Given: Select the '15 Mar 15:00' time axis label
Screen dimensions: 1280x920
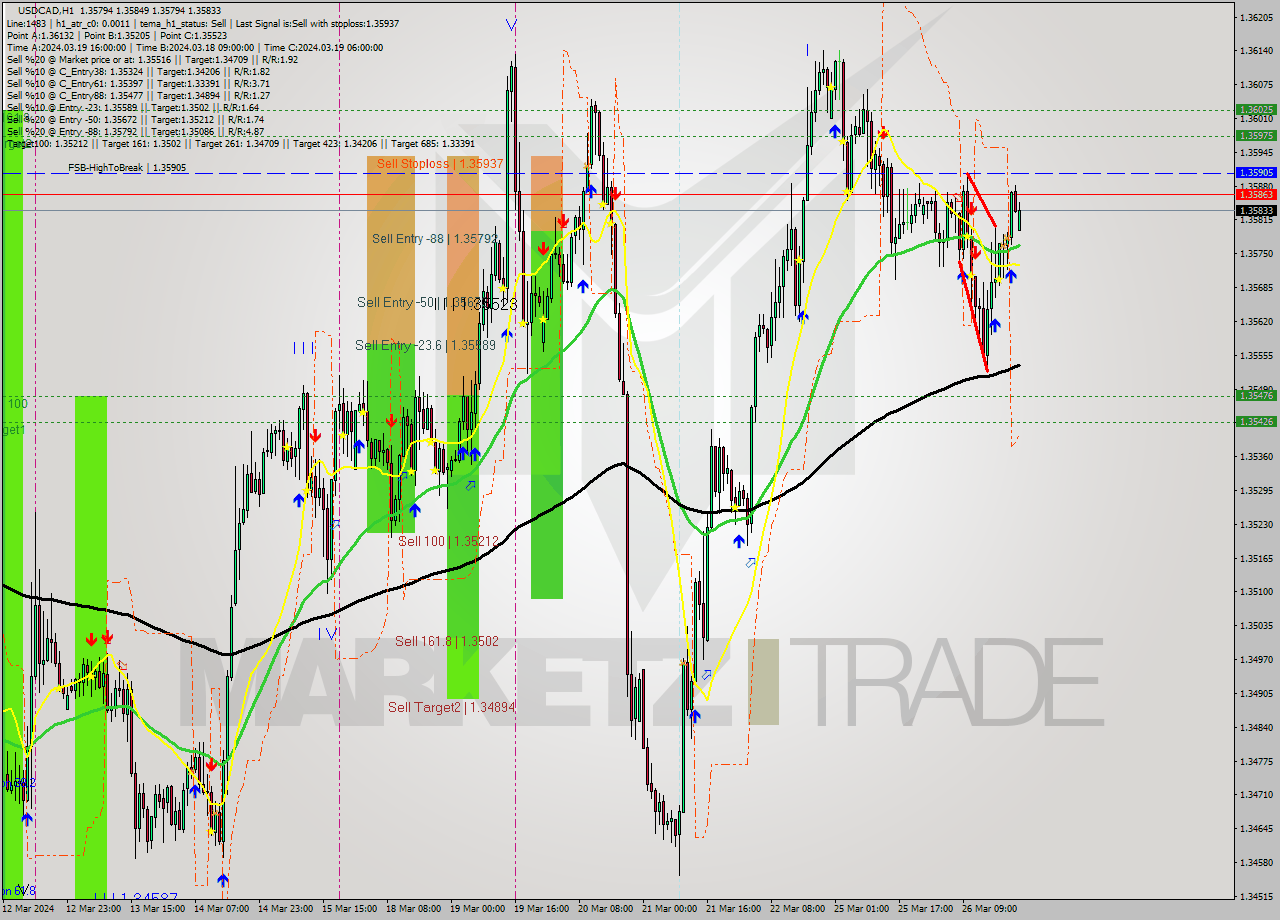Looking at the screenshot, I should tap(351, 908).
